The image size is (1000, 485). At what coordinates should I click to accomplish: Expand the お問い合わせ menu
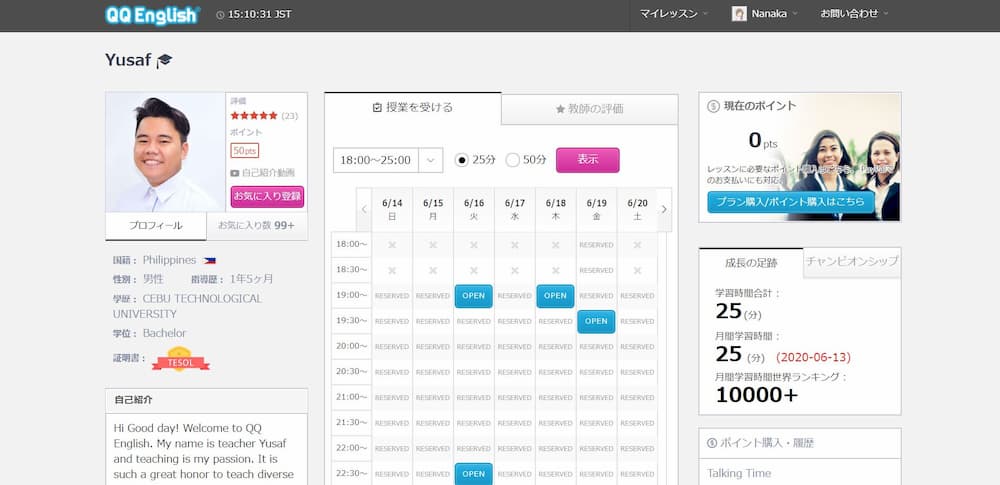coord(854,14)
